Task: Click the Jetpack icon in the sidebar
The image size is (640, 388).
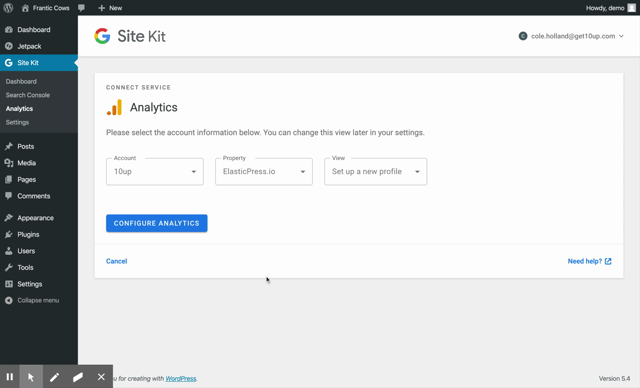Action: tap(9, 47)
